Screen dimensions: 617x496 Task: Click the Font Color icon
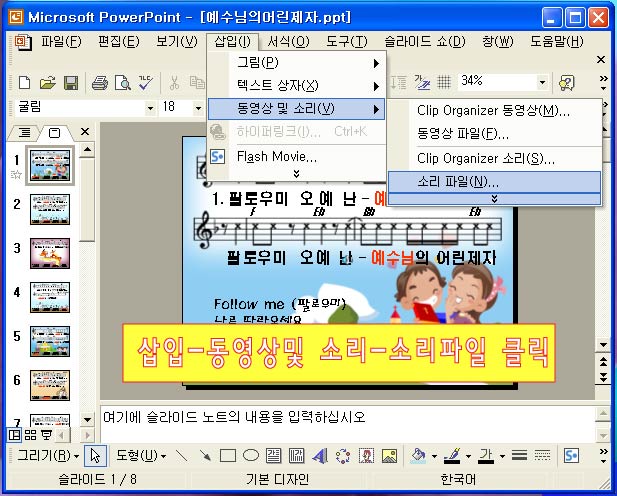486,456
